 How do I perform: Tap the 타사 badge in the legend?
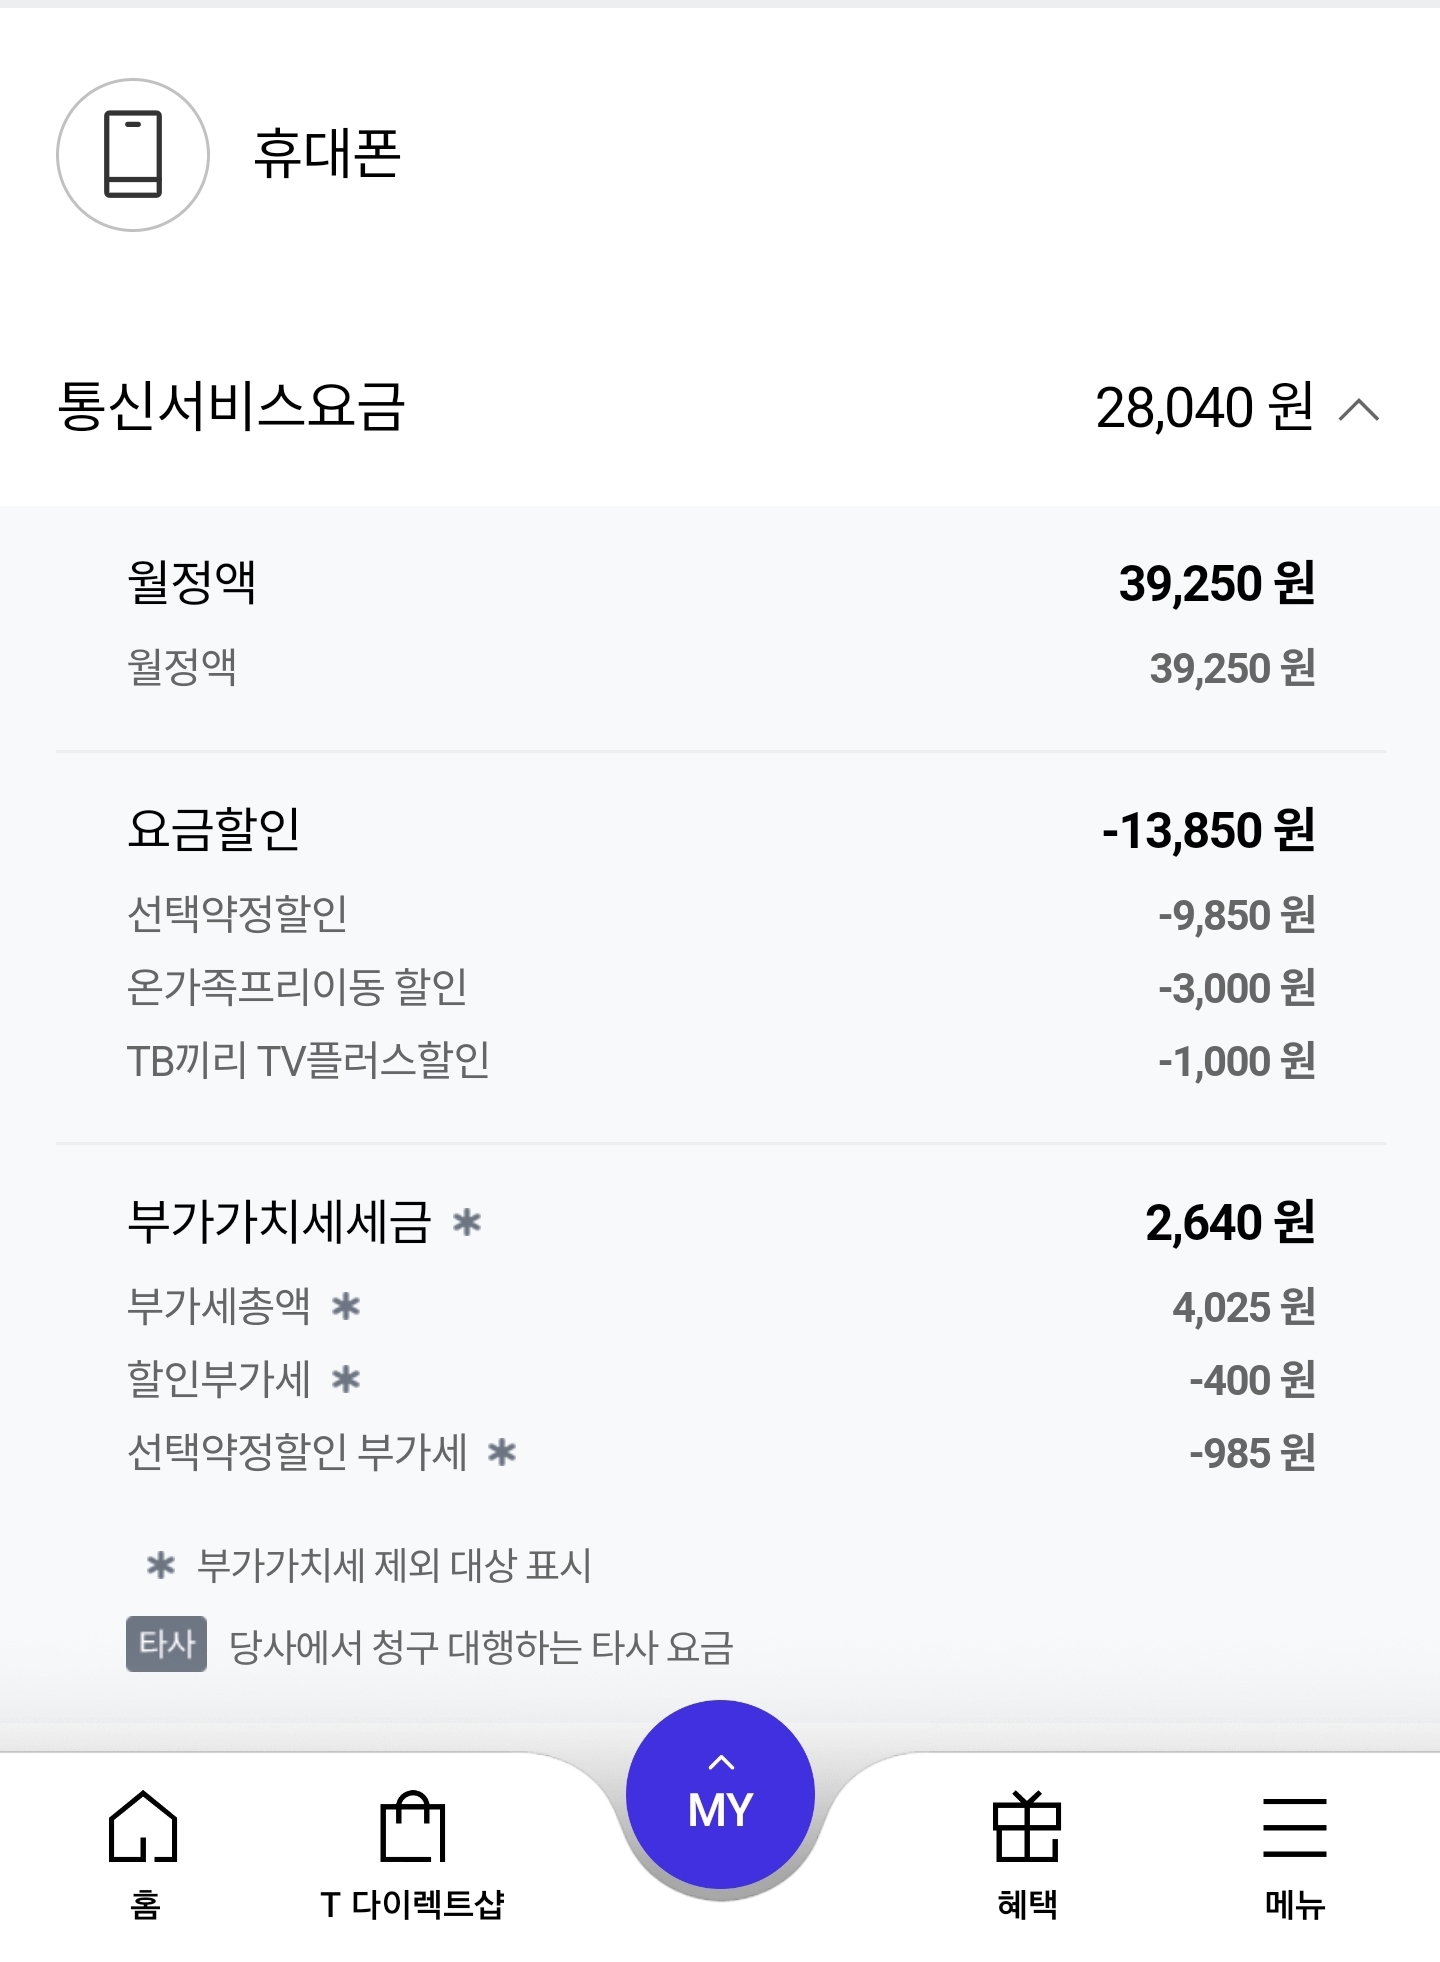(x=166, y=1644)
